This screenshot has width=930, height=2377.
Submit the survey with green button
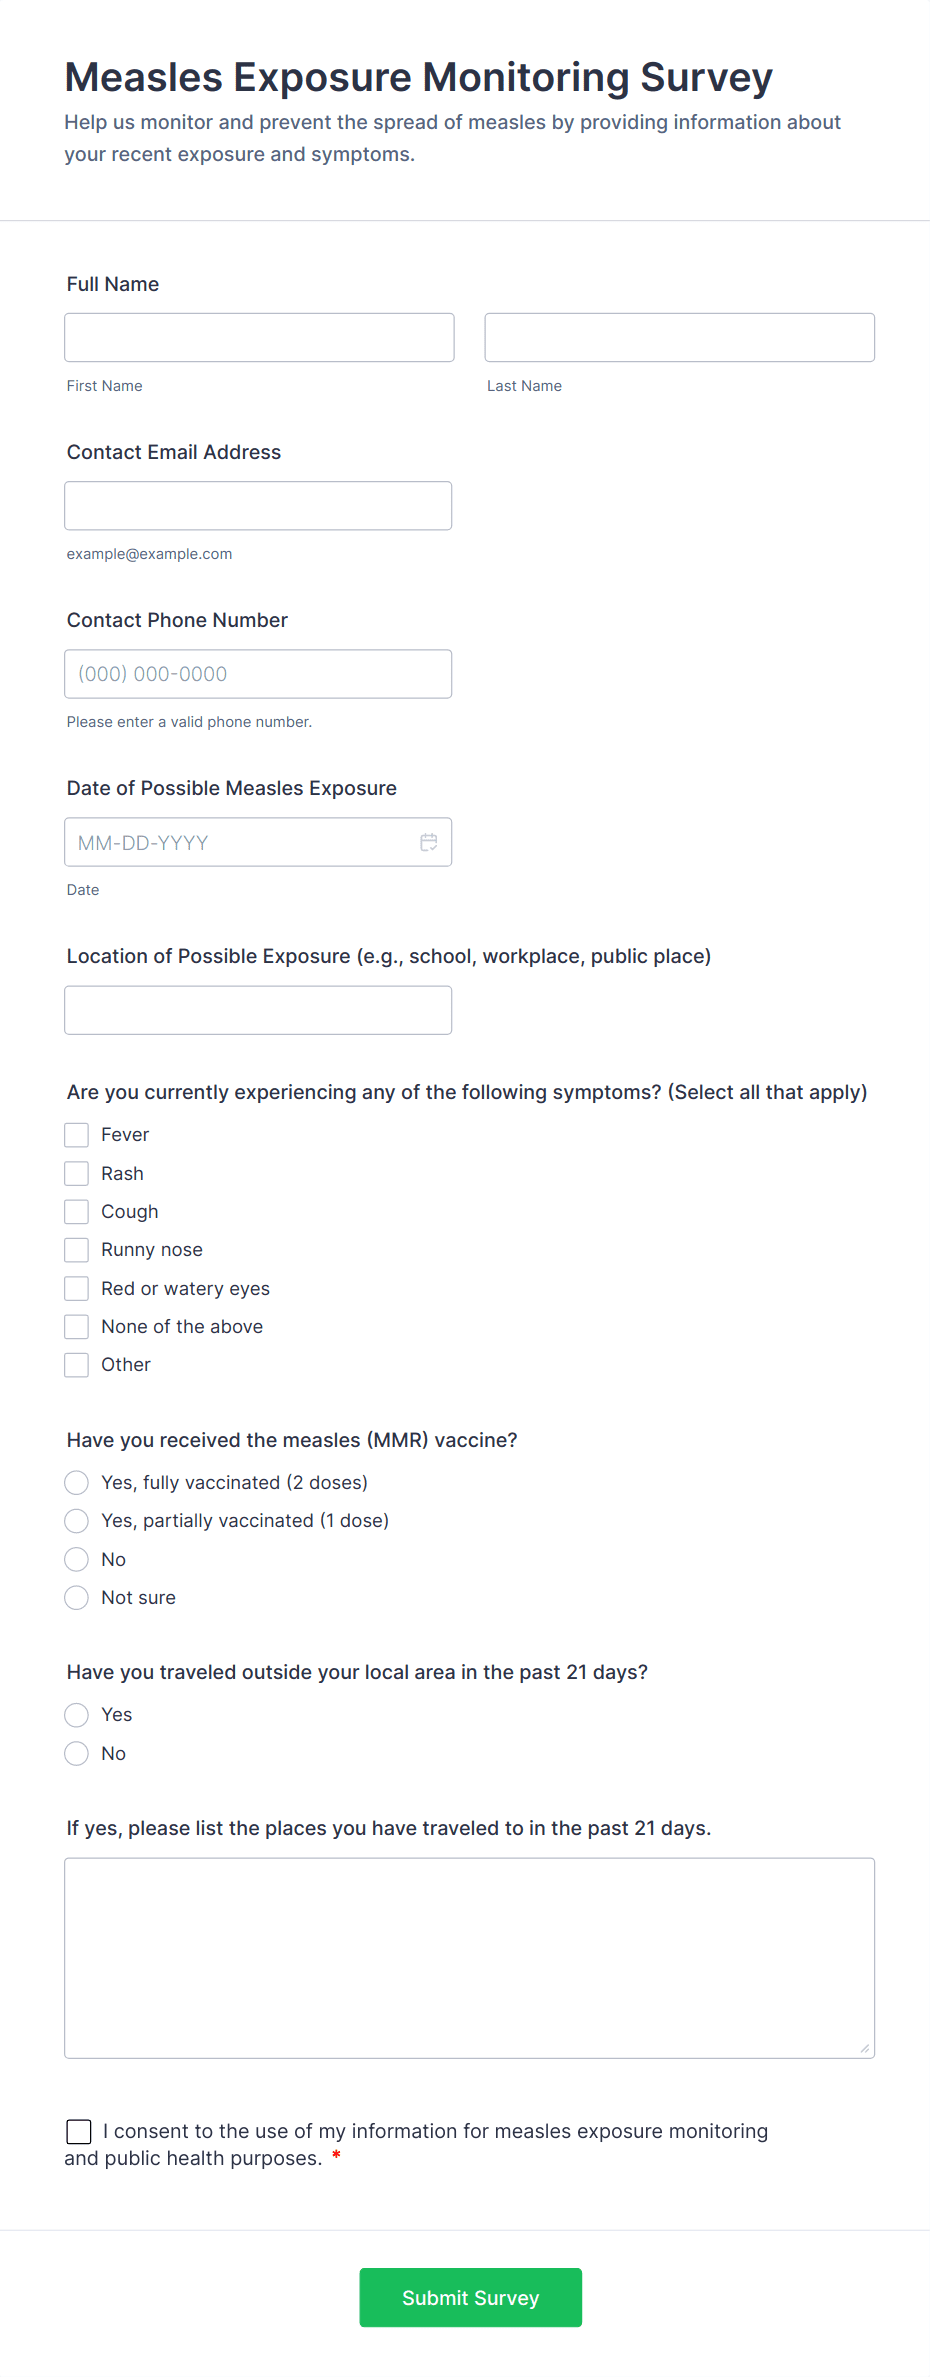click(x=471, y=2297)
